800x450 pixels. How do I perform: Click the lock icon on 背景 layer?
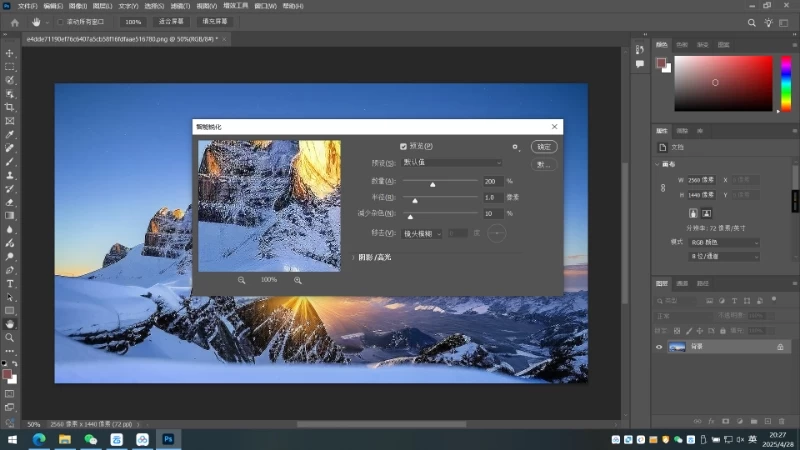coord(780,347)
